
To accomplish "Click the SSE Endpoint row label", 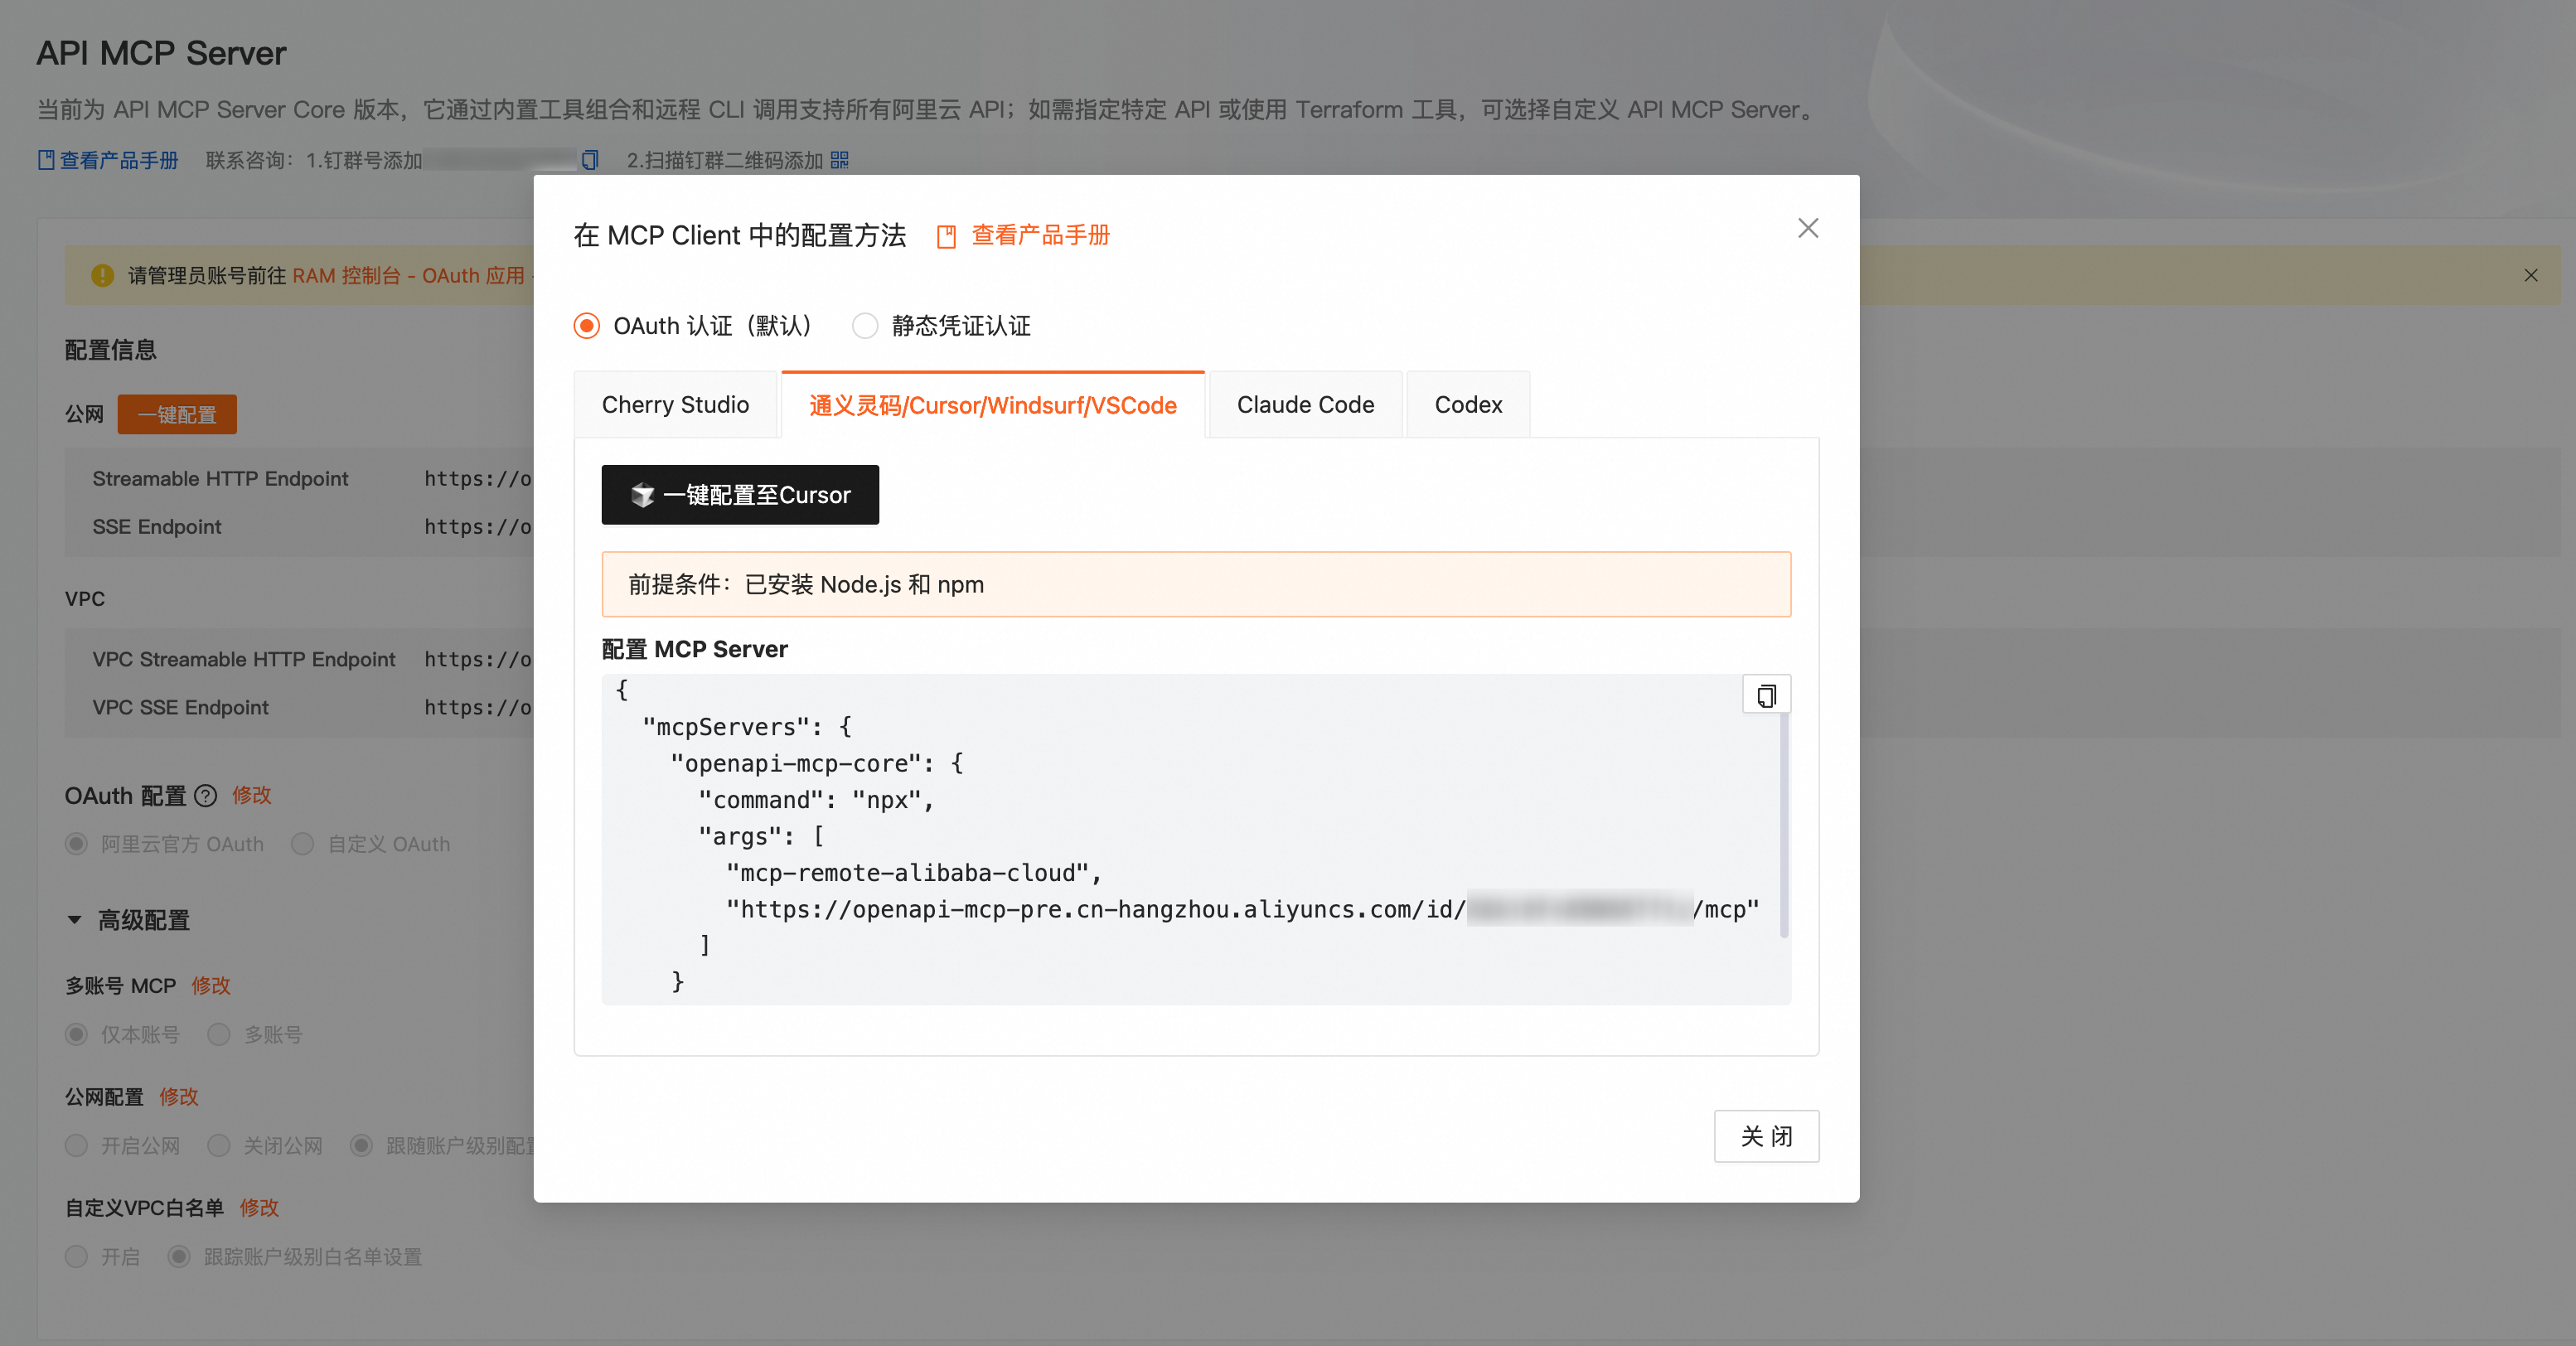I will click(x=157, y=527).
